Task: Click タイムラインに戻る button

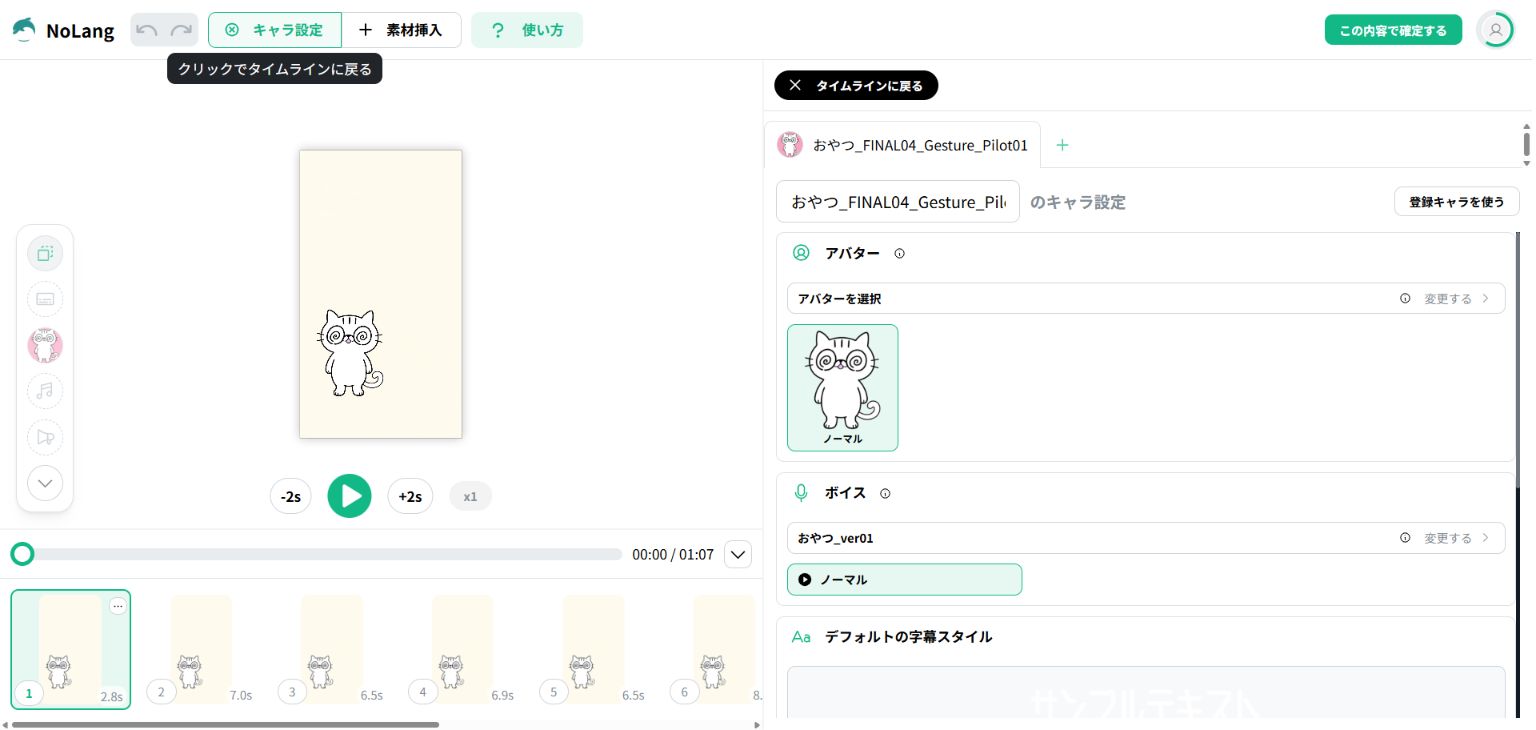Action: (856, 85)
